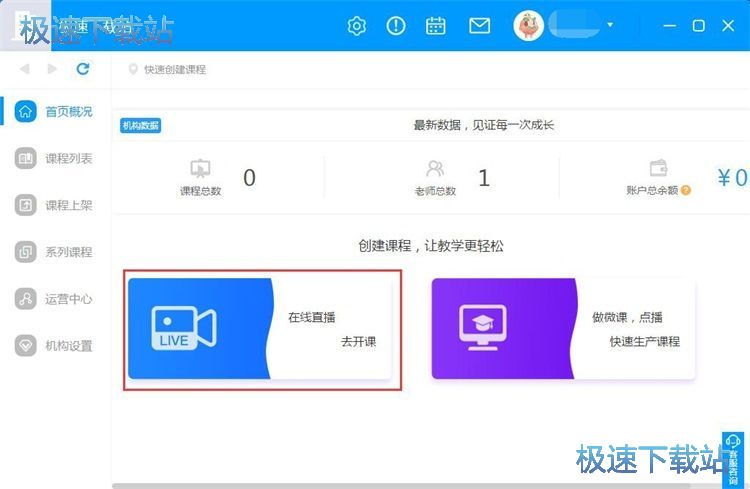Viewport: 750px width, 489px height.
Task: Open 课程列表 in the sidebar
Action: (54, 158)
